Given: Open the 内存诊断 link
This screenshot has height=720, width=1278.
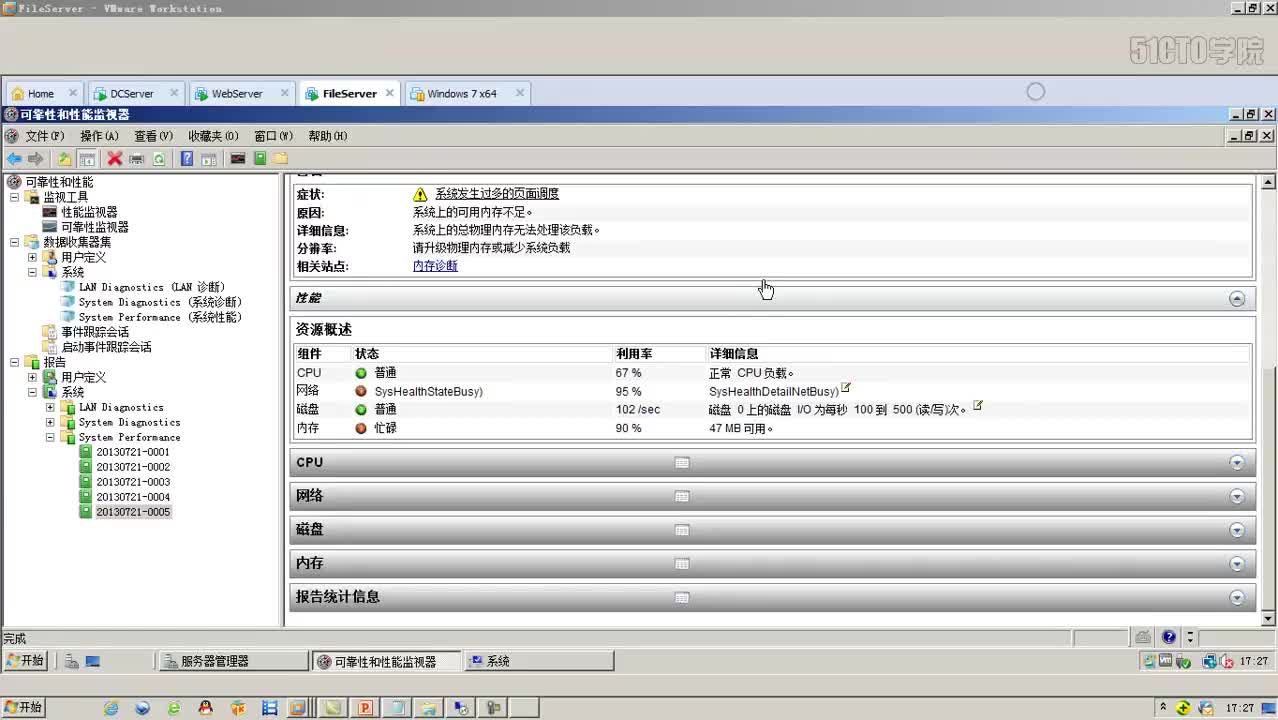Looking at the screenshot, I should pyautogui.click(x=435, y=266).
